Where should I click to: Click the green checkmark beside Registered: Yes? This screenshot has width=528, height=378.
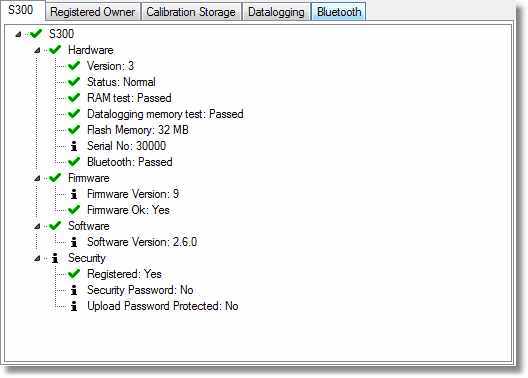(x=74, y=274)
